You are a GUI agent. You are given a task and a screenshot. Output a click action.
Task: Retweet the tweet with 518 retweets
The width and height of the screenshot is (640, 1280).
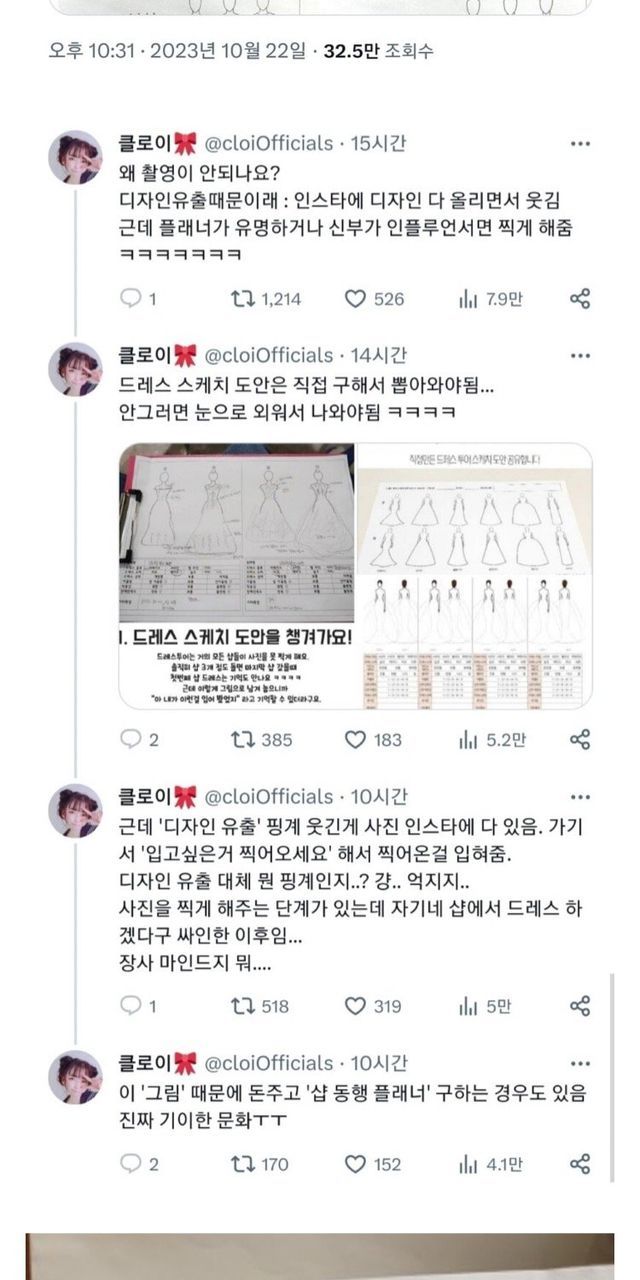[x=260, y=1006]
